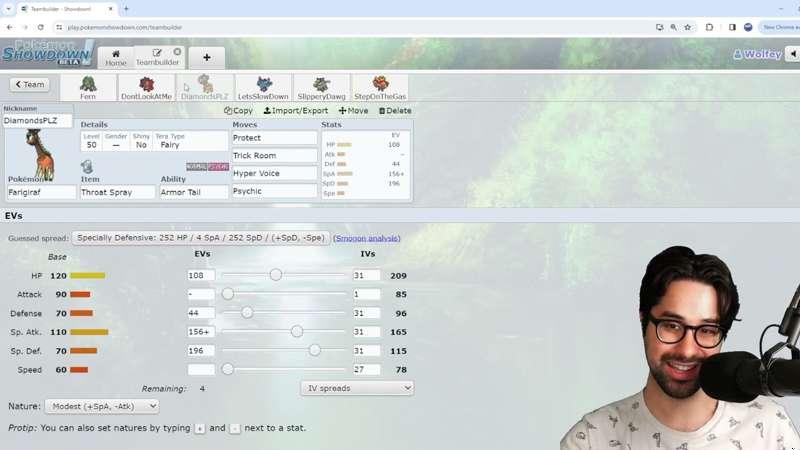800x450 pixels.
Task: Open the Details panel level and tera
Action: pyautogui.click(x=154, y=141)
